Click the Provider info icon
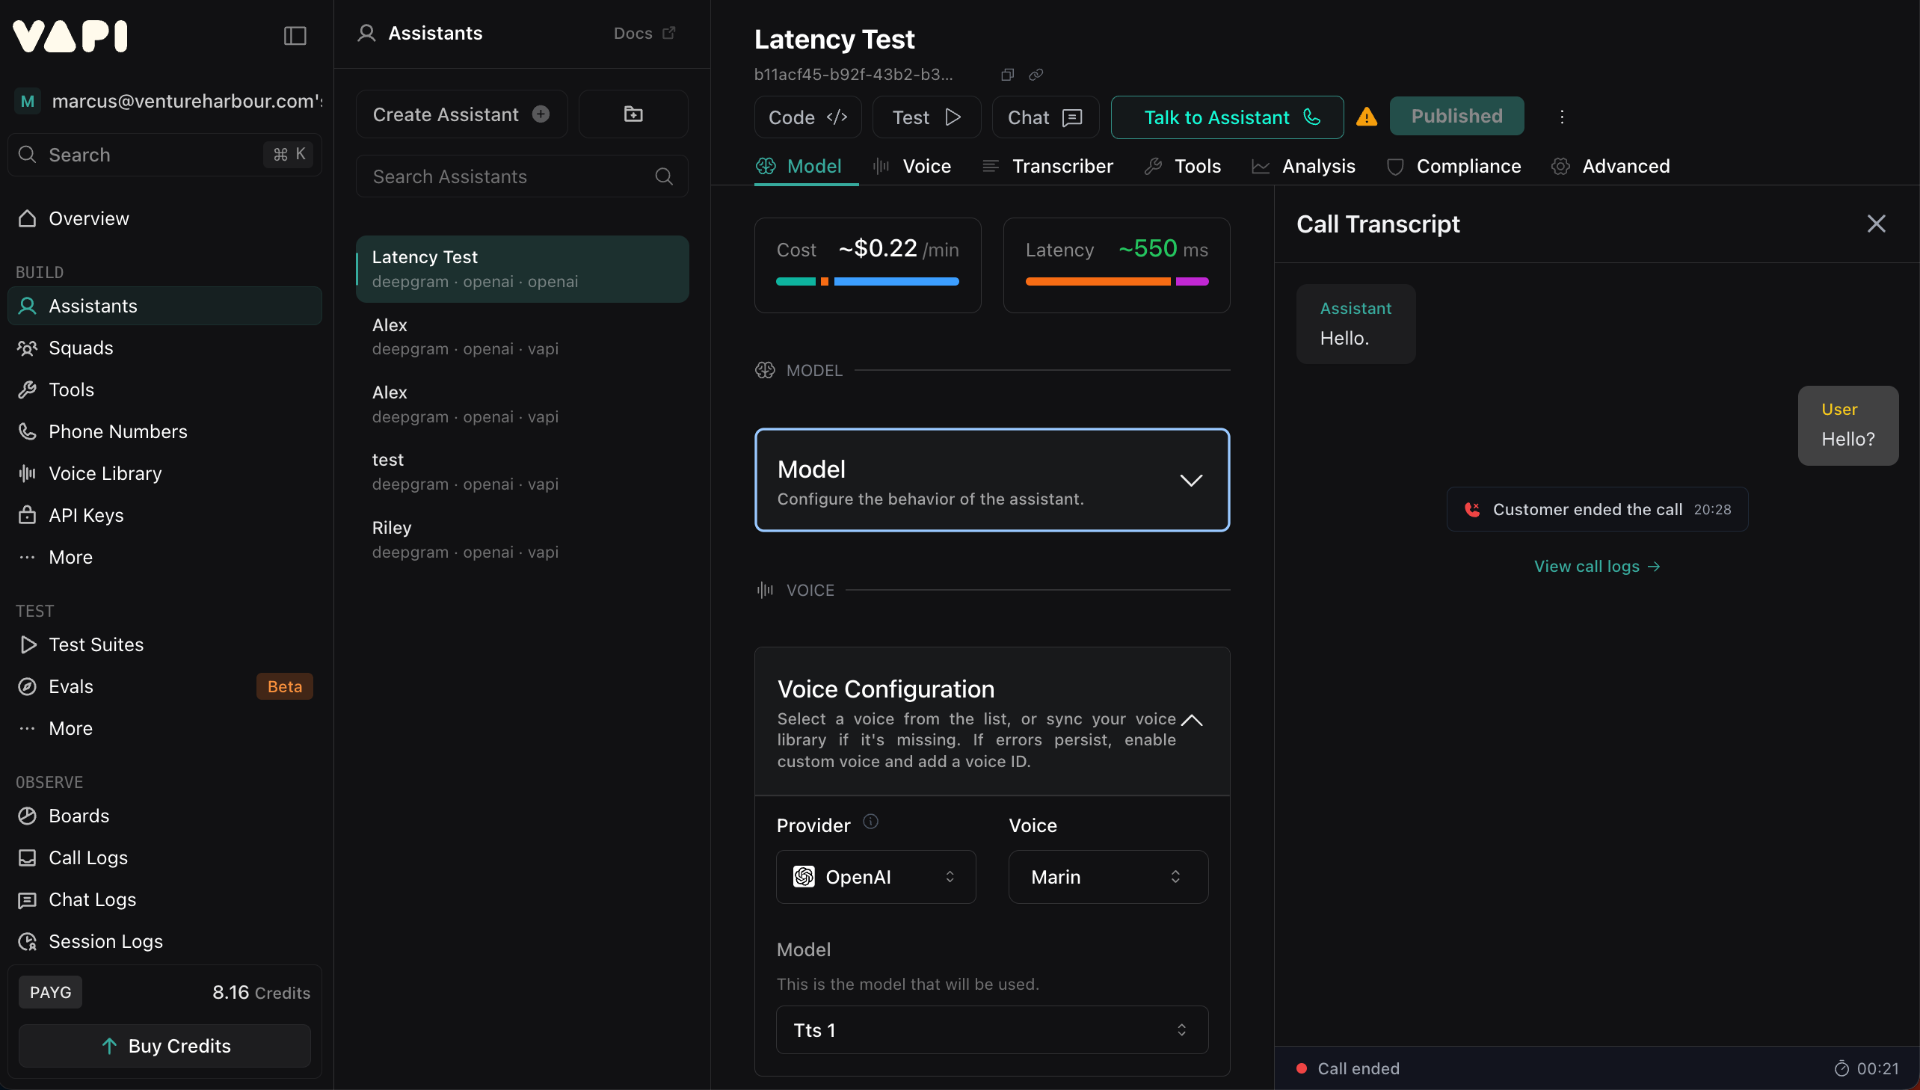This screenshot has width=1920, height=1090. 871,822
